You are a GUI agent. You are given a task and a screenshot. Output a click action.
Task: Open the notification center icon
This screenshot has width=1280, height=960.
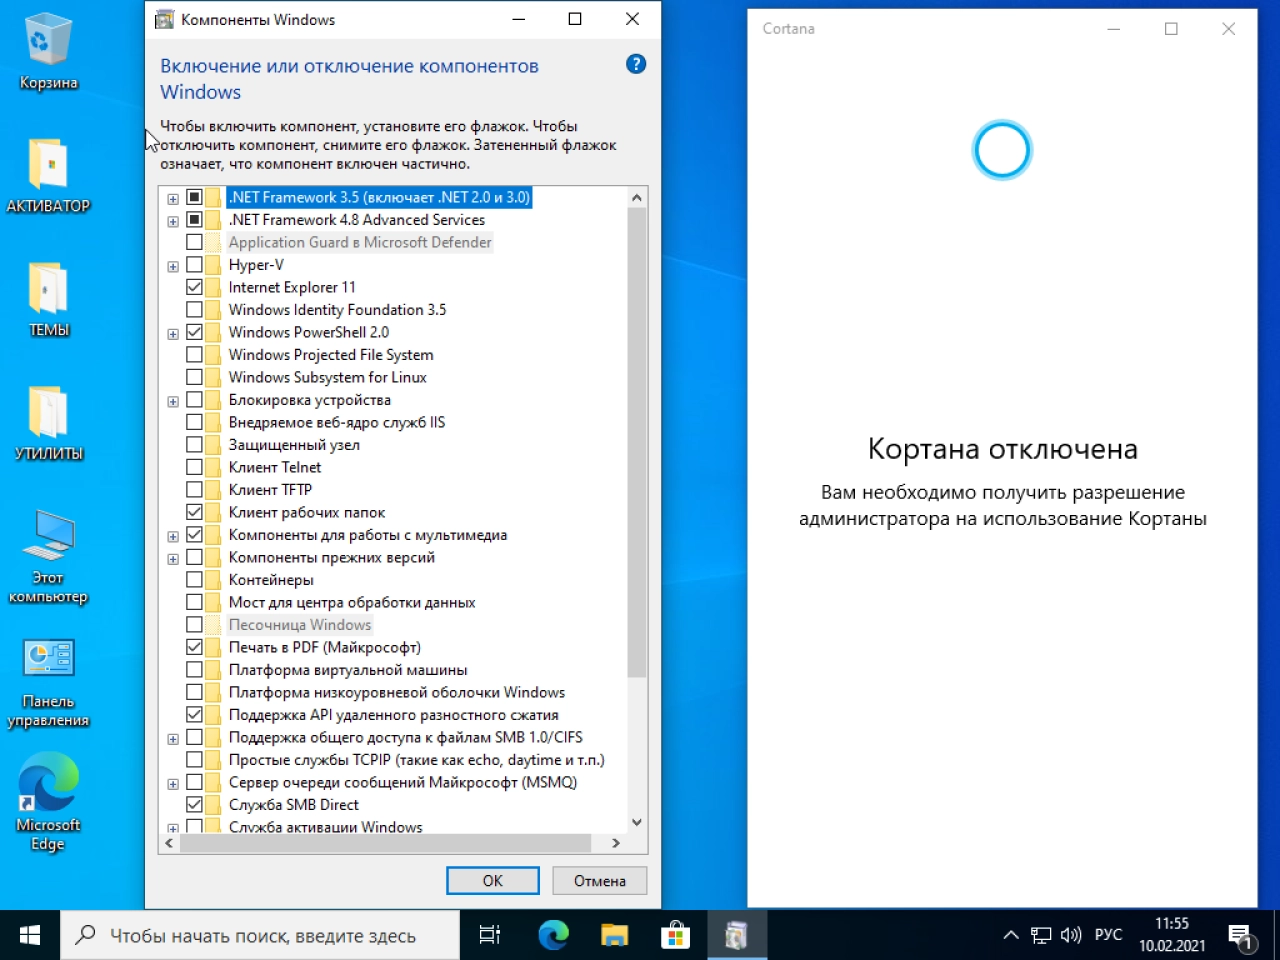[x=1243, y=937]
